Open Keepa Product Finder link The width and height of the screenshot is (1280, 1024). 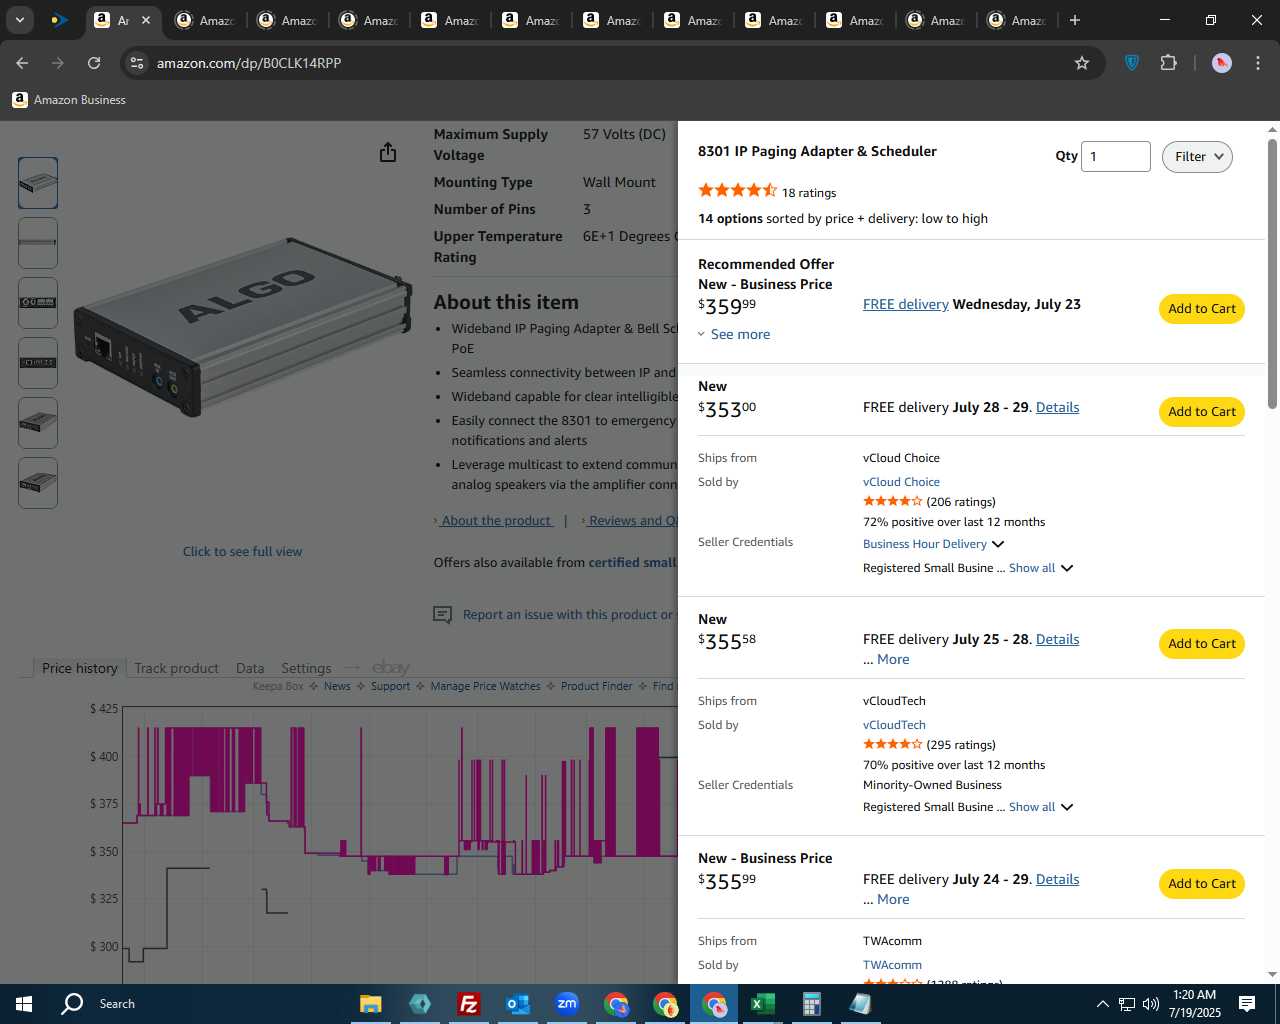point(596,686)
